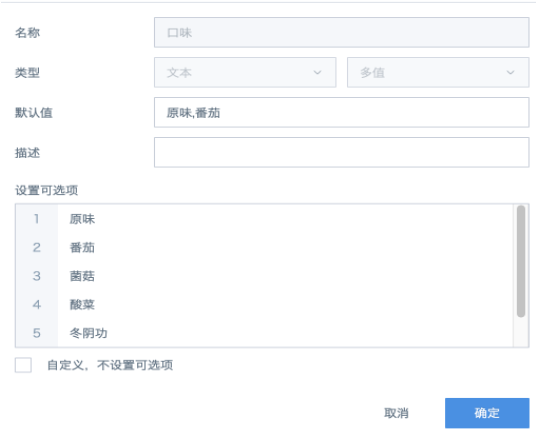This screenshot has width=536, height=437.
Task: Click the options list vertical scrollbar thumb
Action: pos(521,262)
